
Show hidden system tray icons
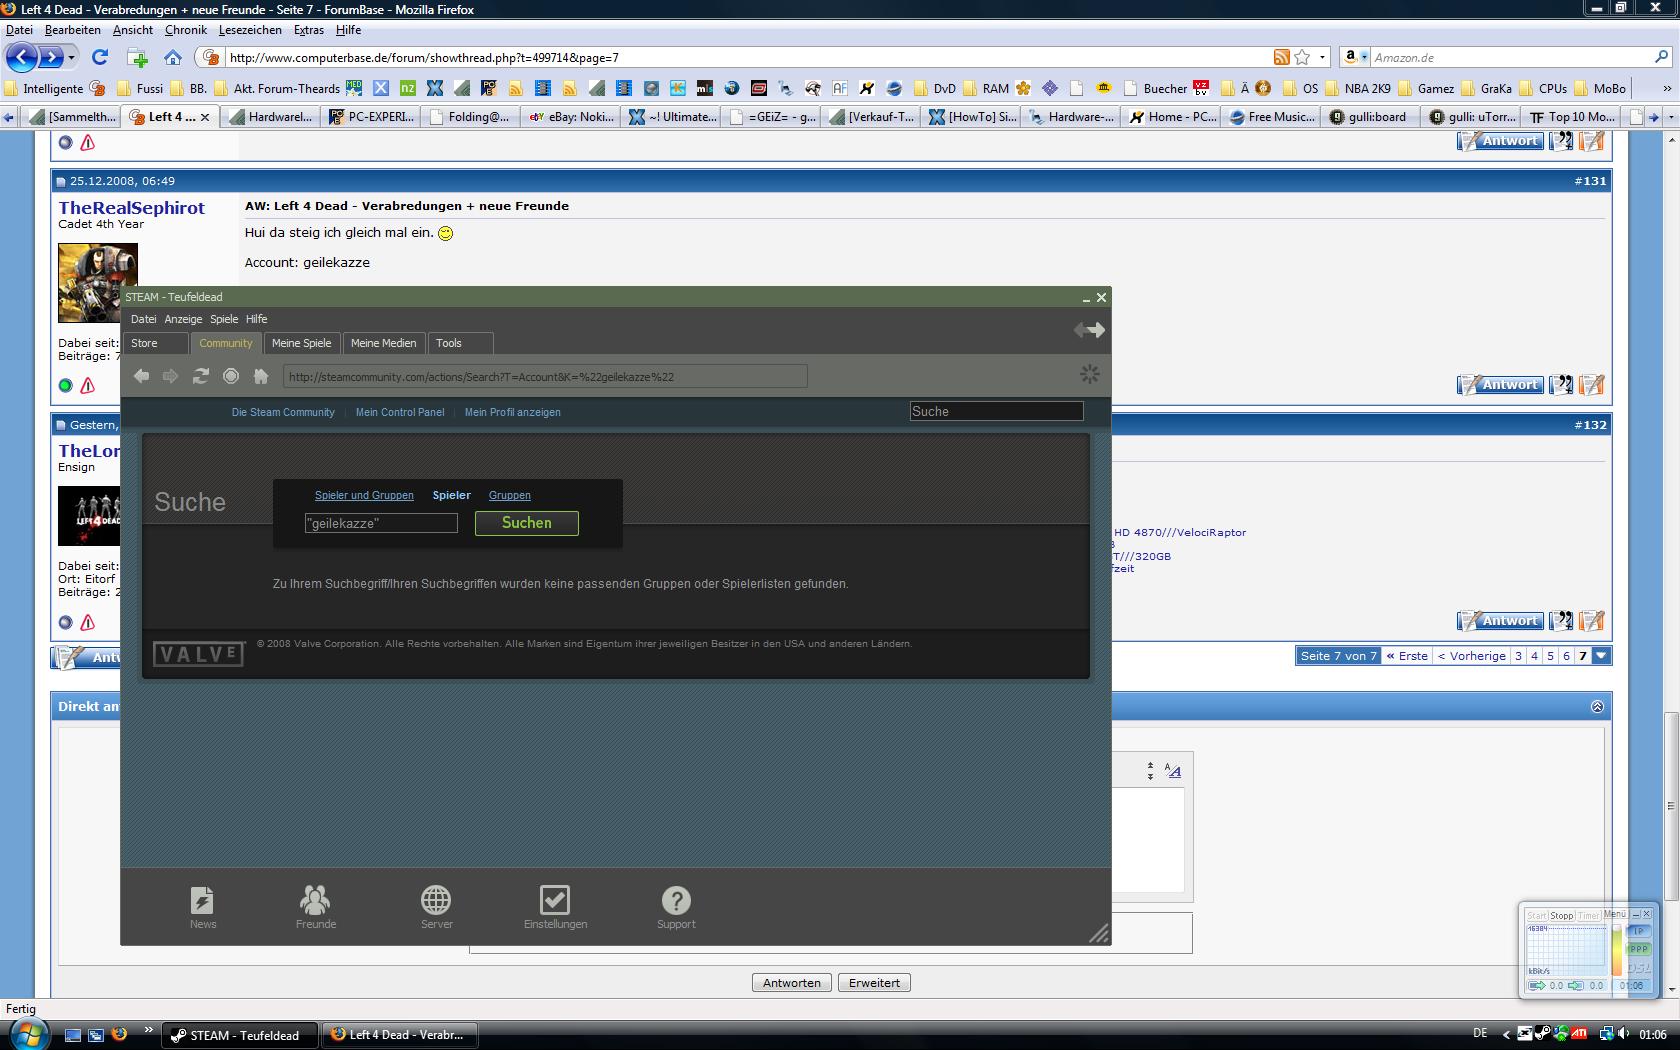click(1507, 1035)
